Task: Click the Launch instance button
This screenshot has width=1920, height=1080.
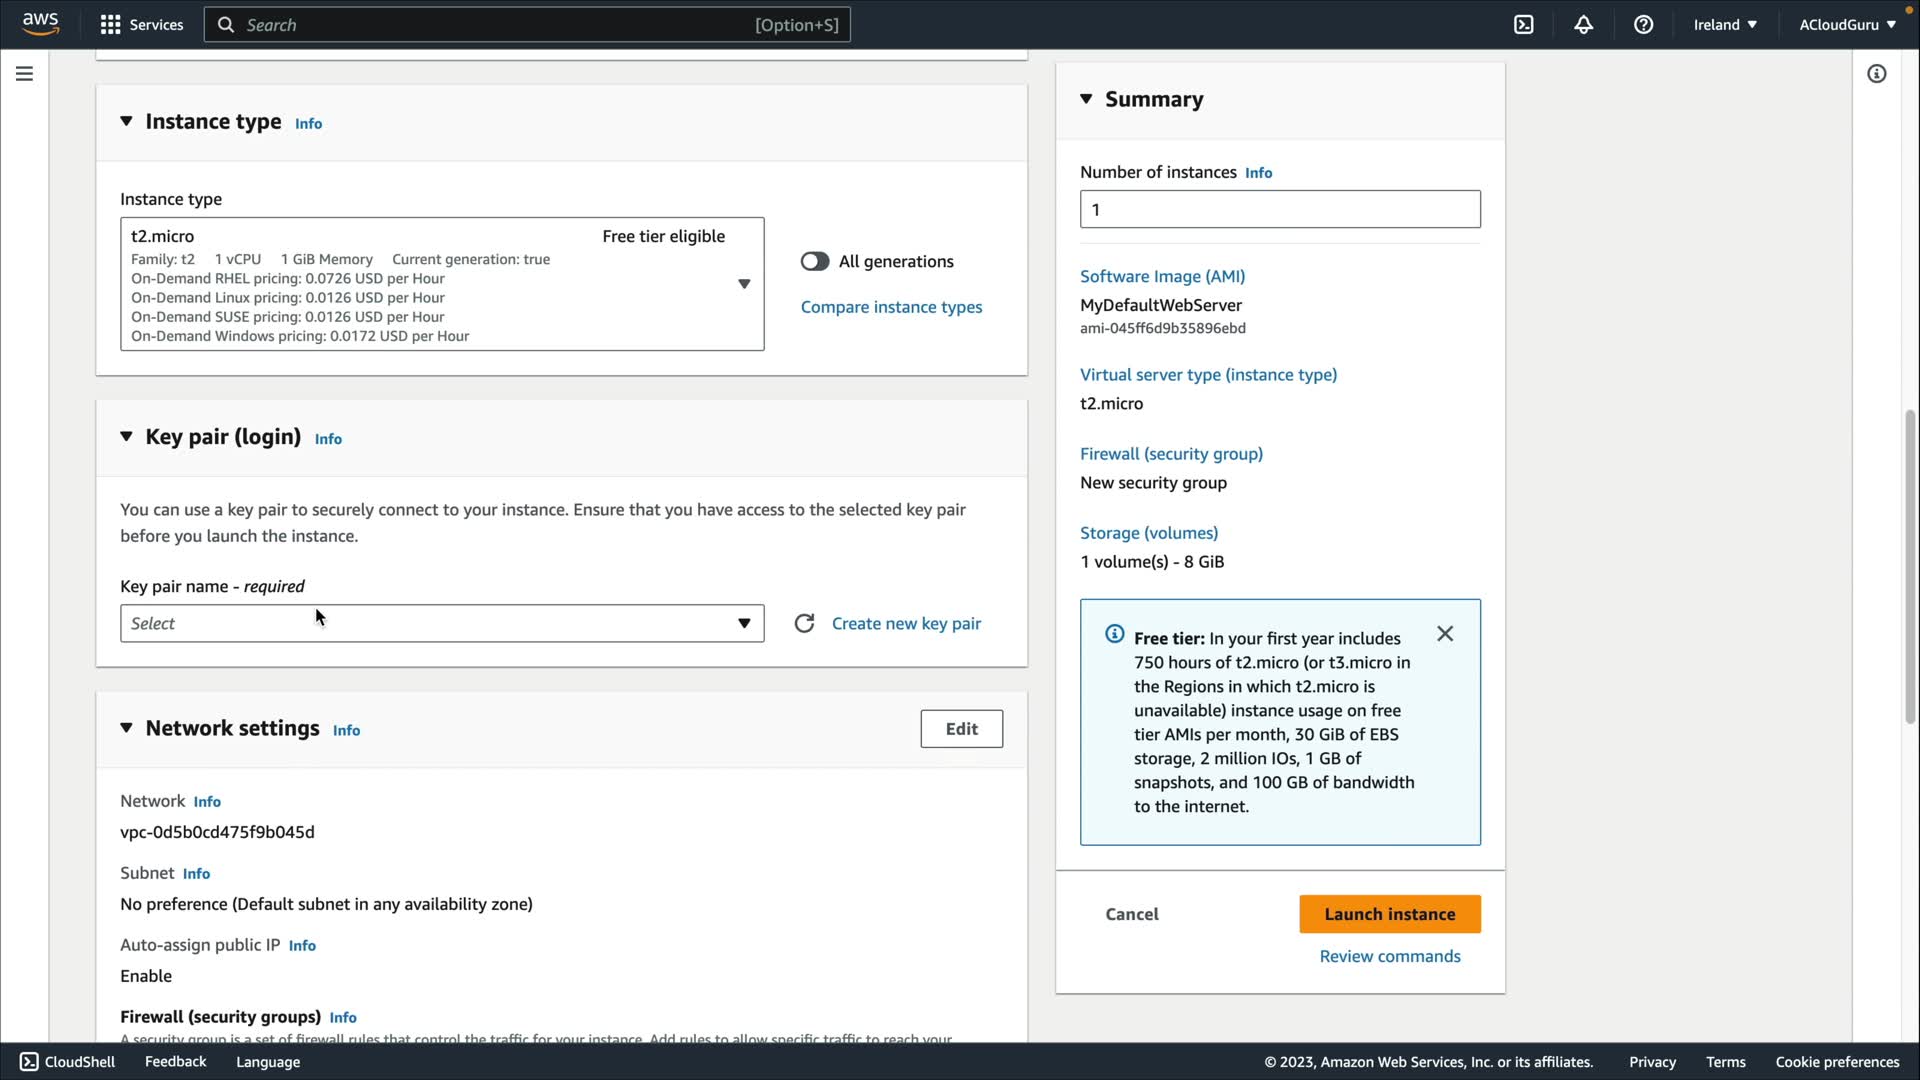Action: [1389, 914]
